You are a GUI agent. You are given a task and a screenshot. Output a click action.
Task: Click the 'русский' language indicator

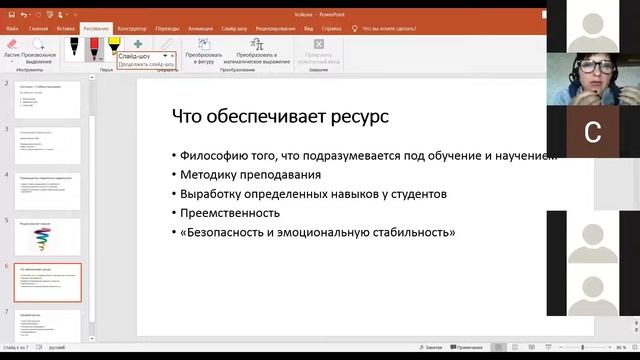tap(57, 347)
